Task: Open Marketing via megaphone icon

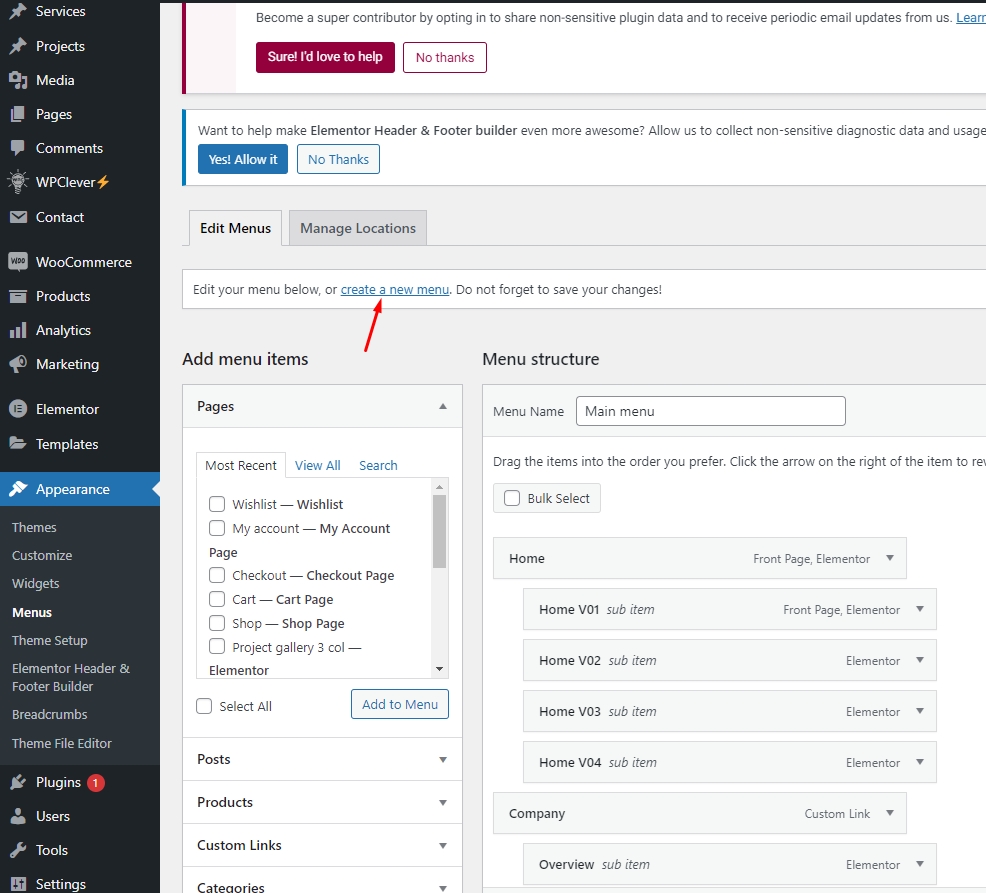Action: [17, 364]
